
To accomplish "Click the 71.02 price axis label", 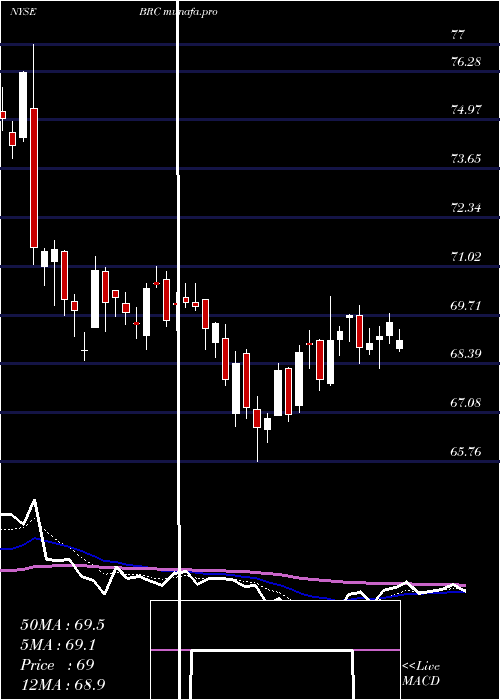I will pyautogui.click(x=466, y=257).
